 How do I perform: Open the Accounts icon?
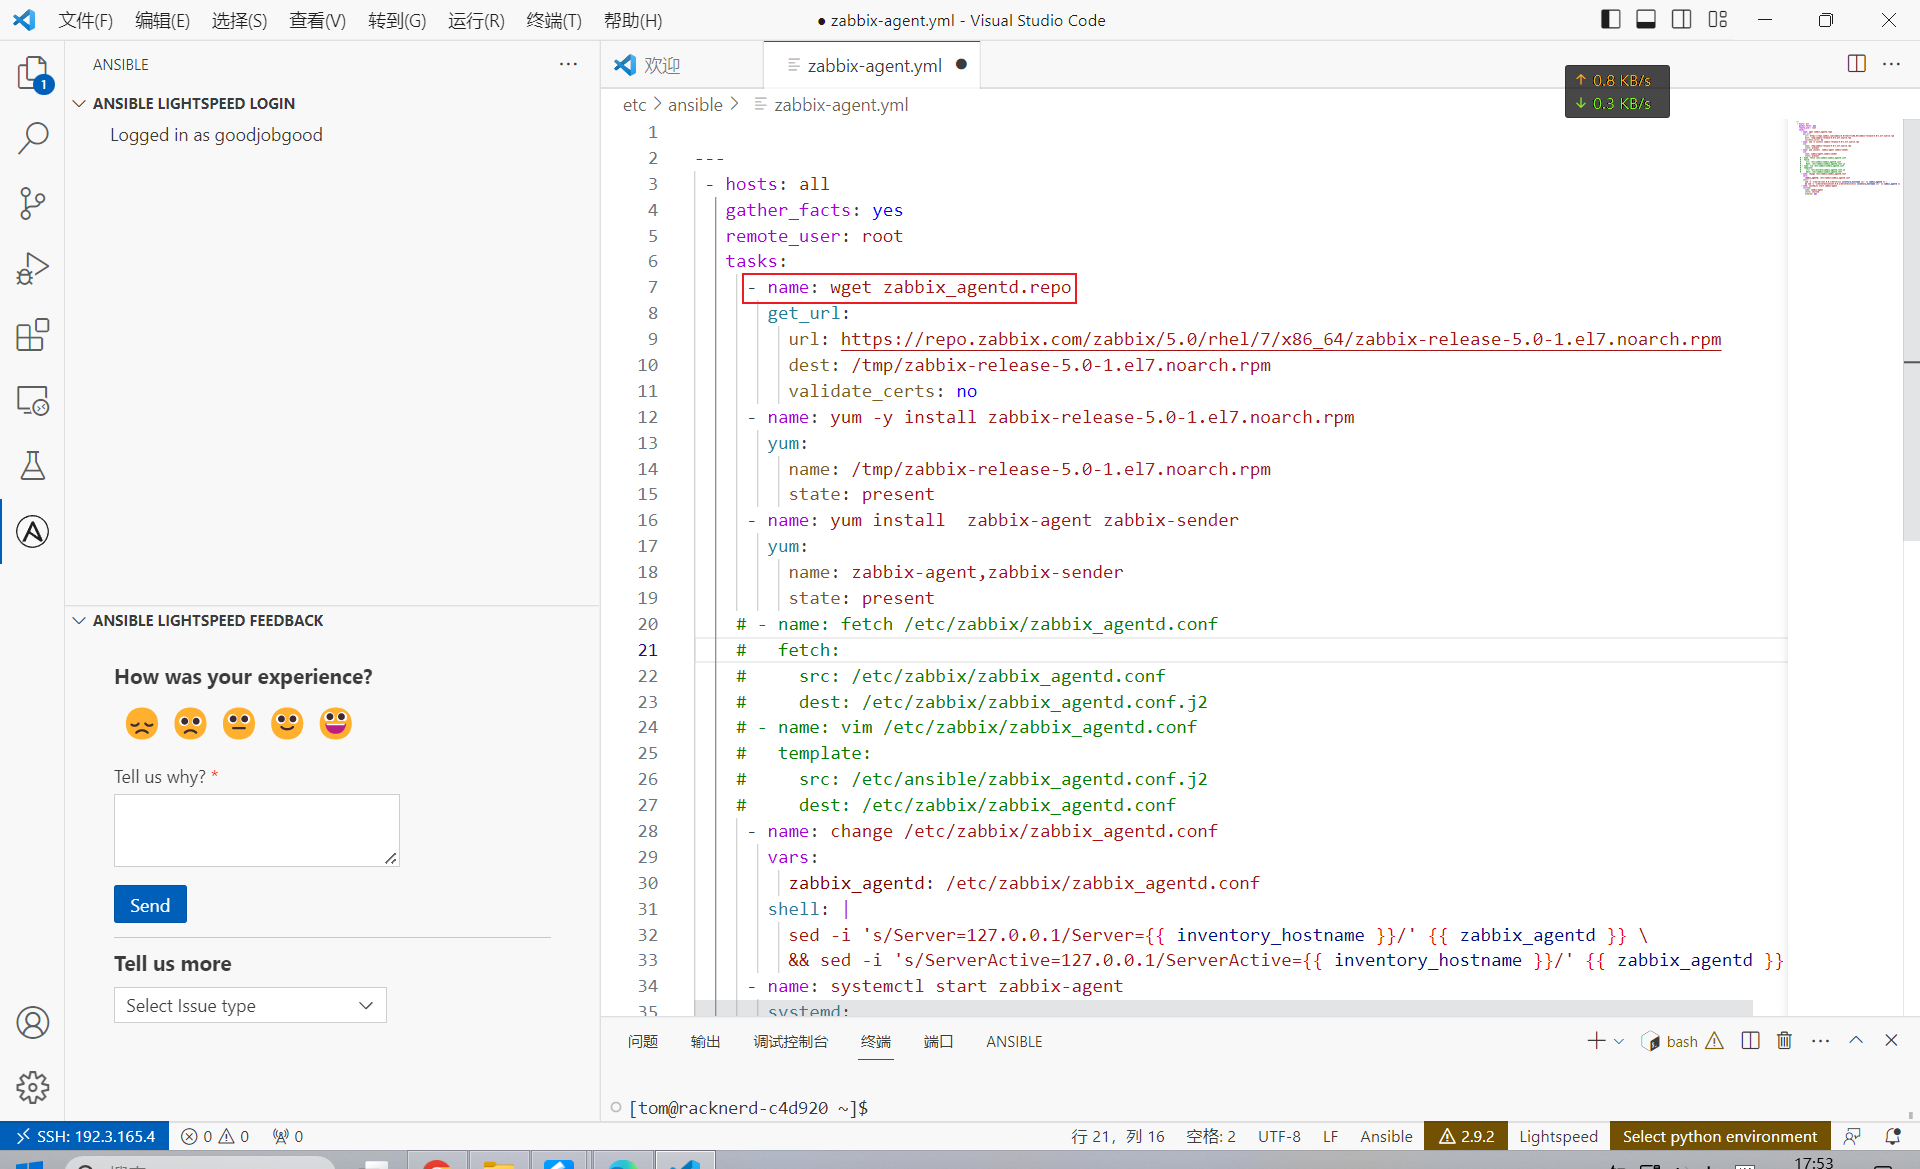coord(33,1023)
